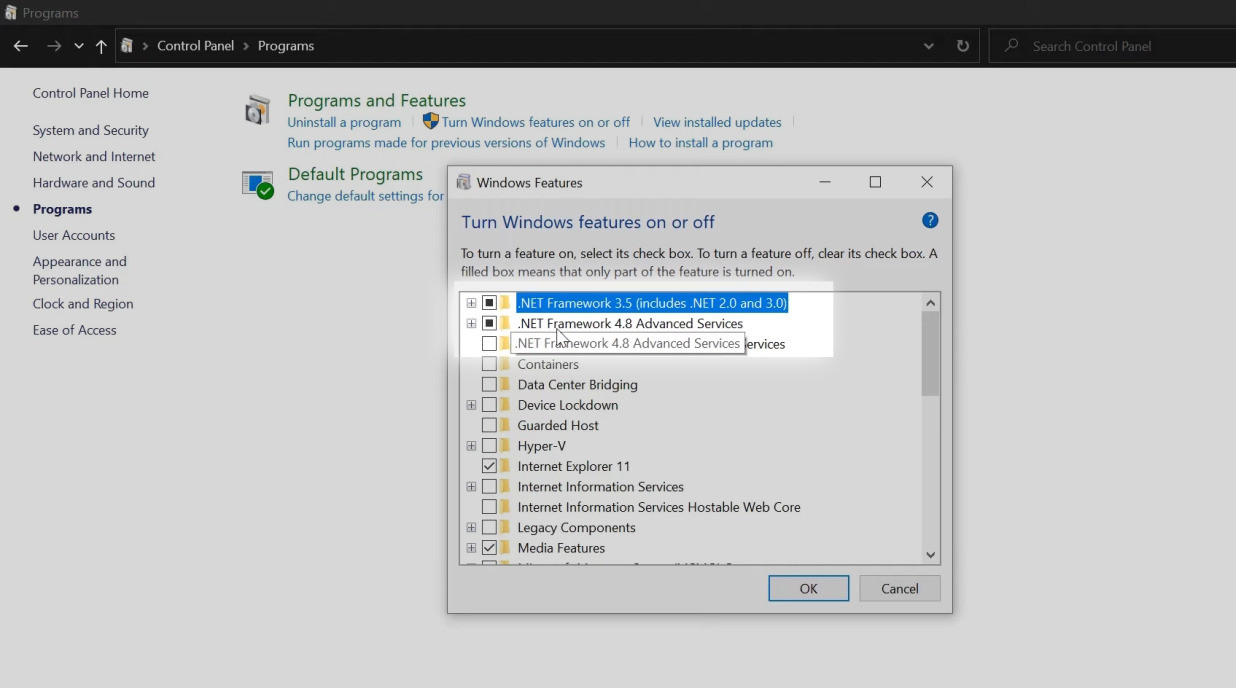Uncheck Media Features
This screenshot has height=688, width=1236.
click(x=490, y=547)
